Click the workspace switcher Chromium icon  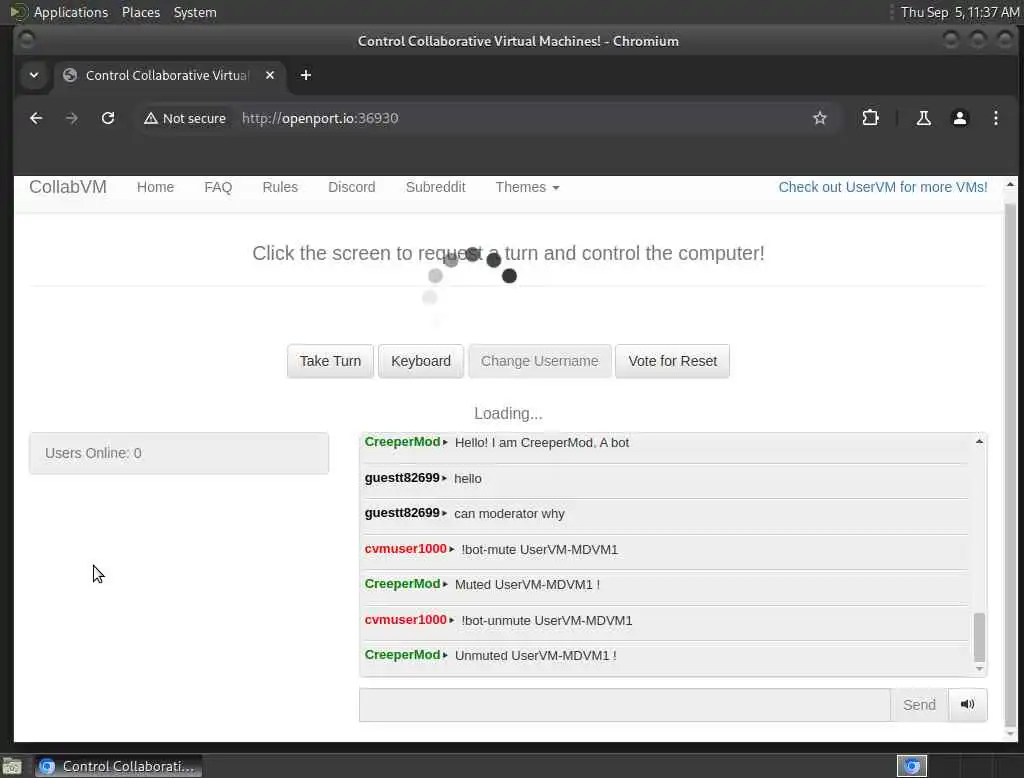click(x=912, y=766)
